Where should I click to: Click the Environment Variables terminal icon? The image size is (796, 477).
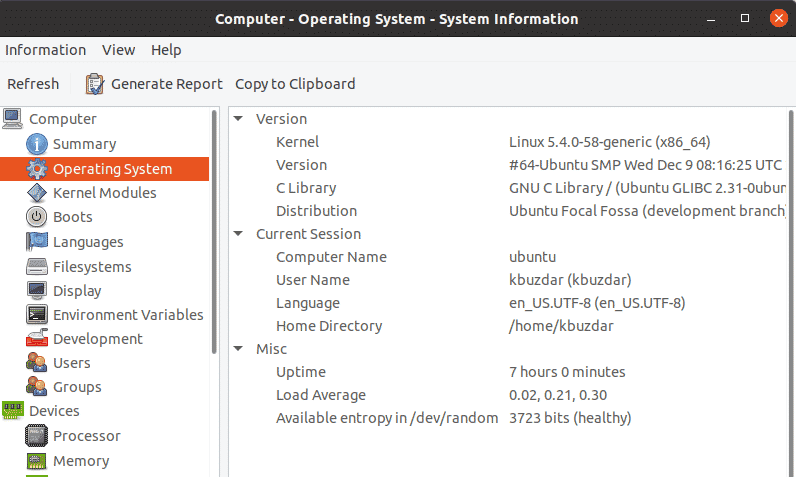click(x=37, y=315)
